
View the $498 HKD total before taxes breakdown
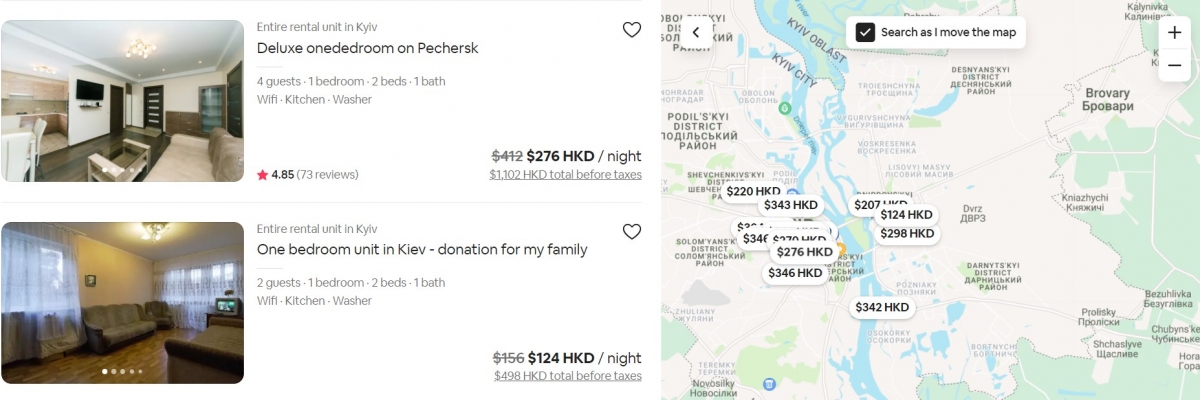pos(567,376)
